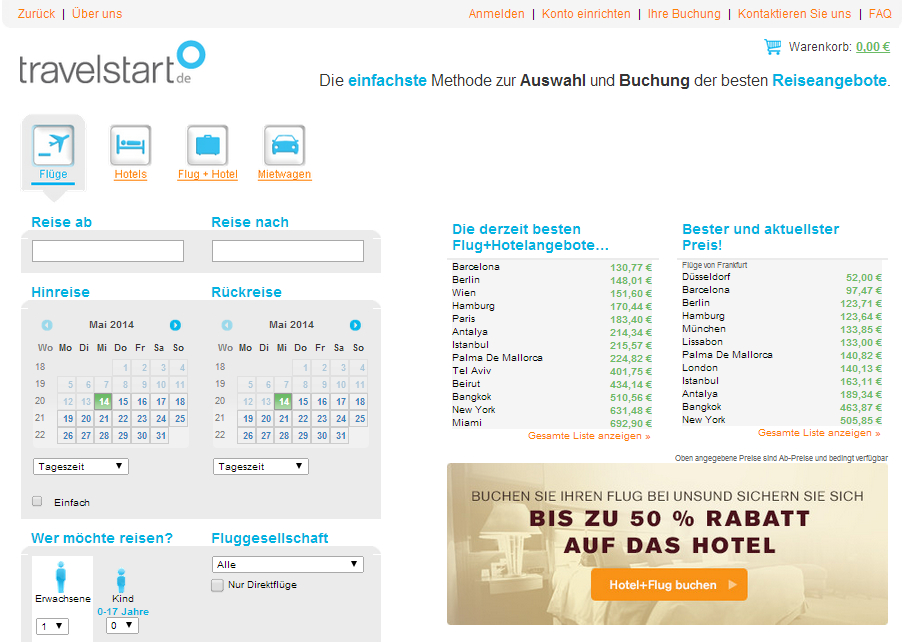This screenshot has height=642, width=907.
Task: Enable the Einfach one-way checkbox
Action: point(38,501)
